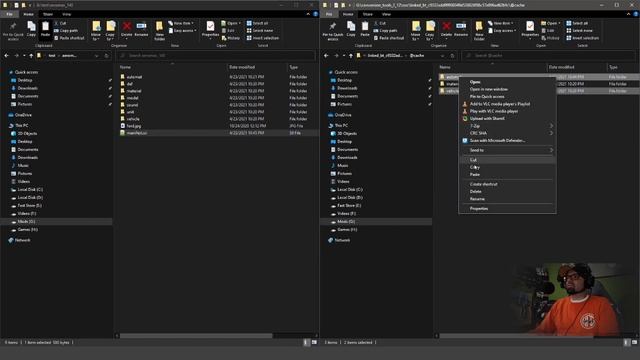
Task: Click the red Delete icon in right window ribbon
Action: pos(447,29)
